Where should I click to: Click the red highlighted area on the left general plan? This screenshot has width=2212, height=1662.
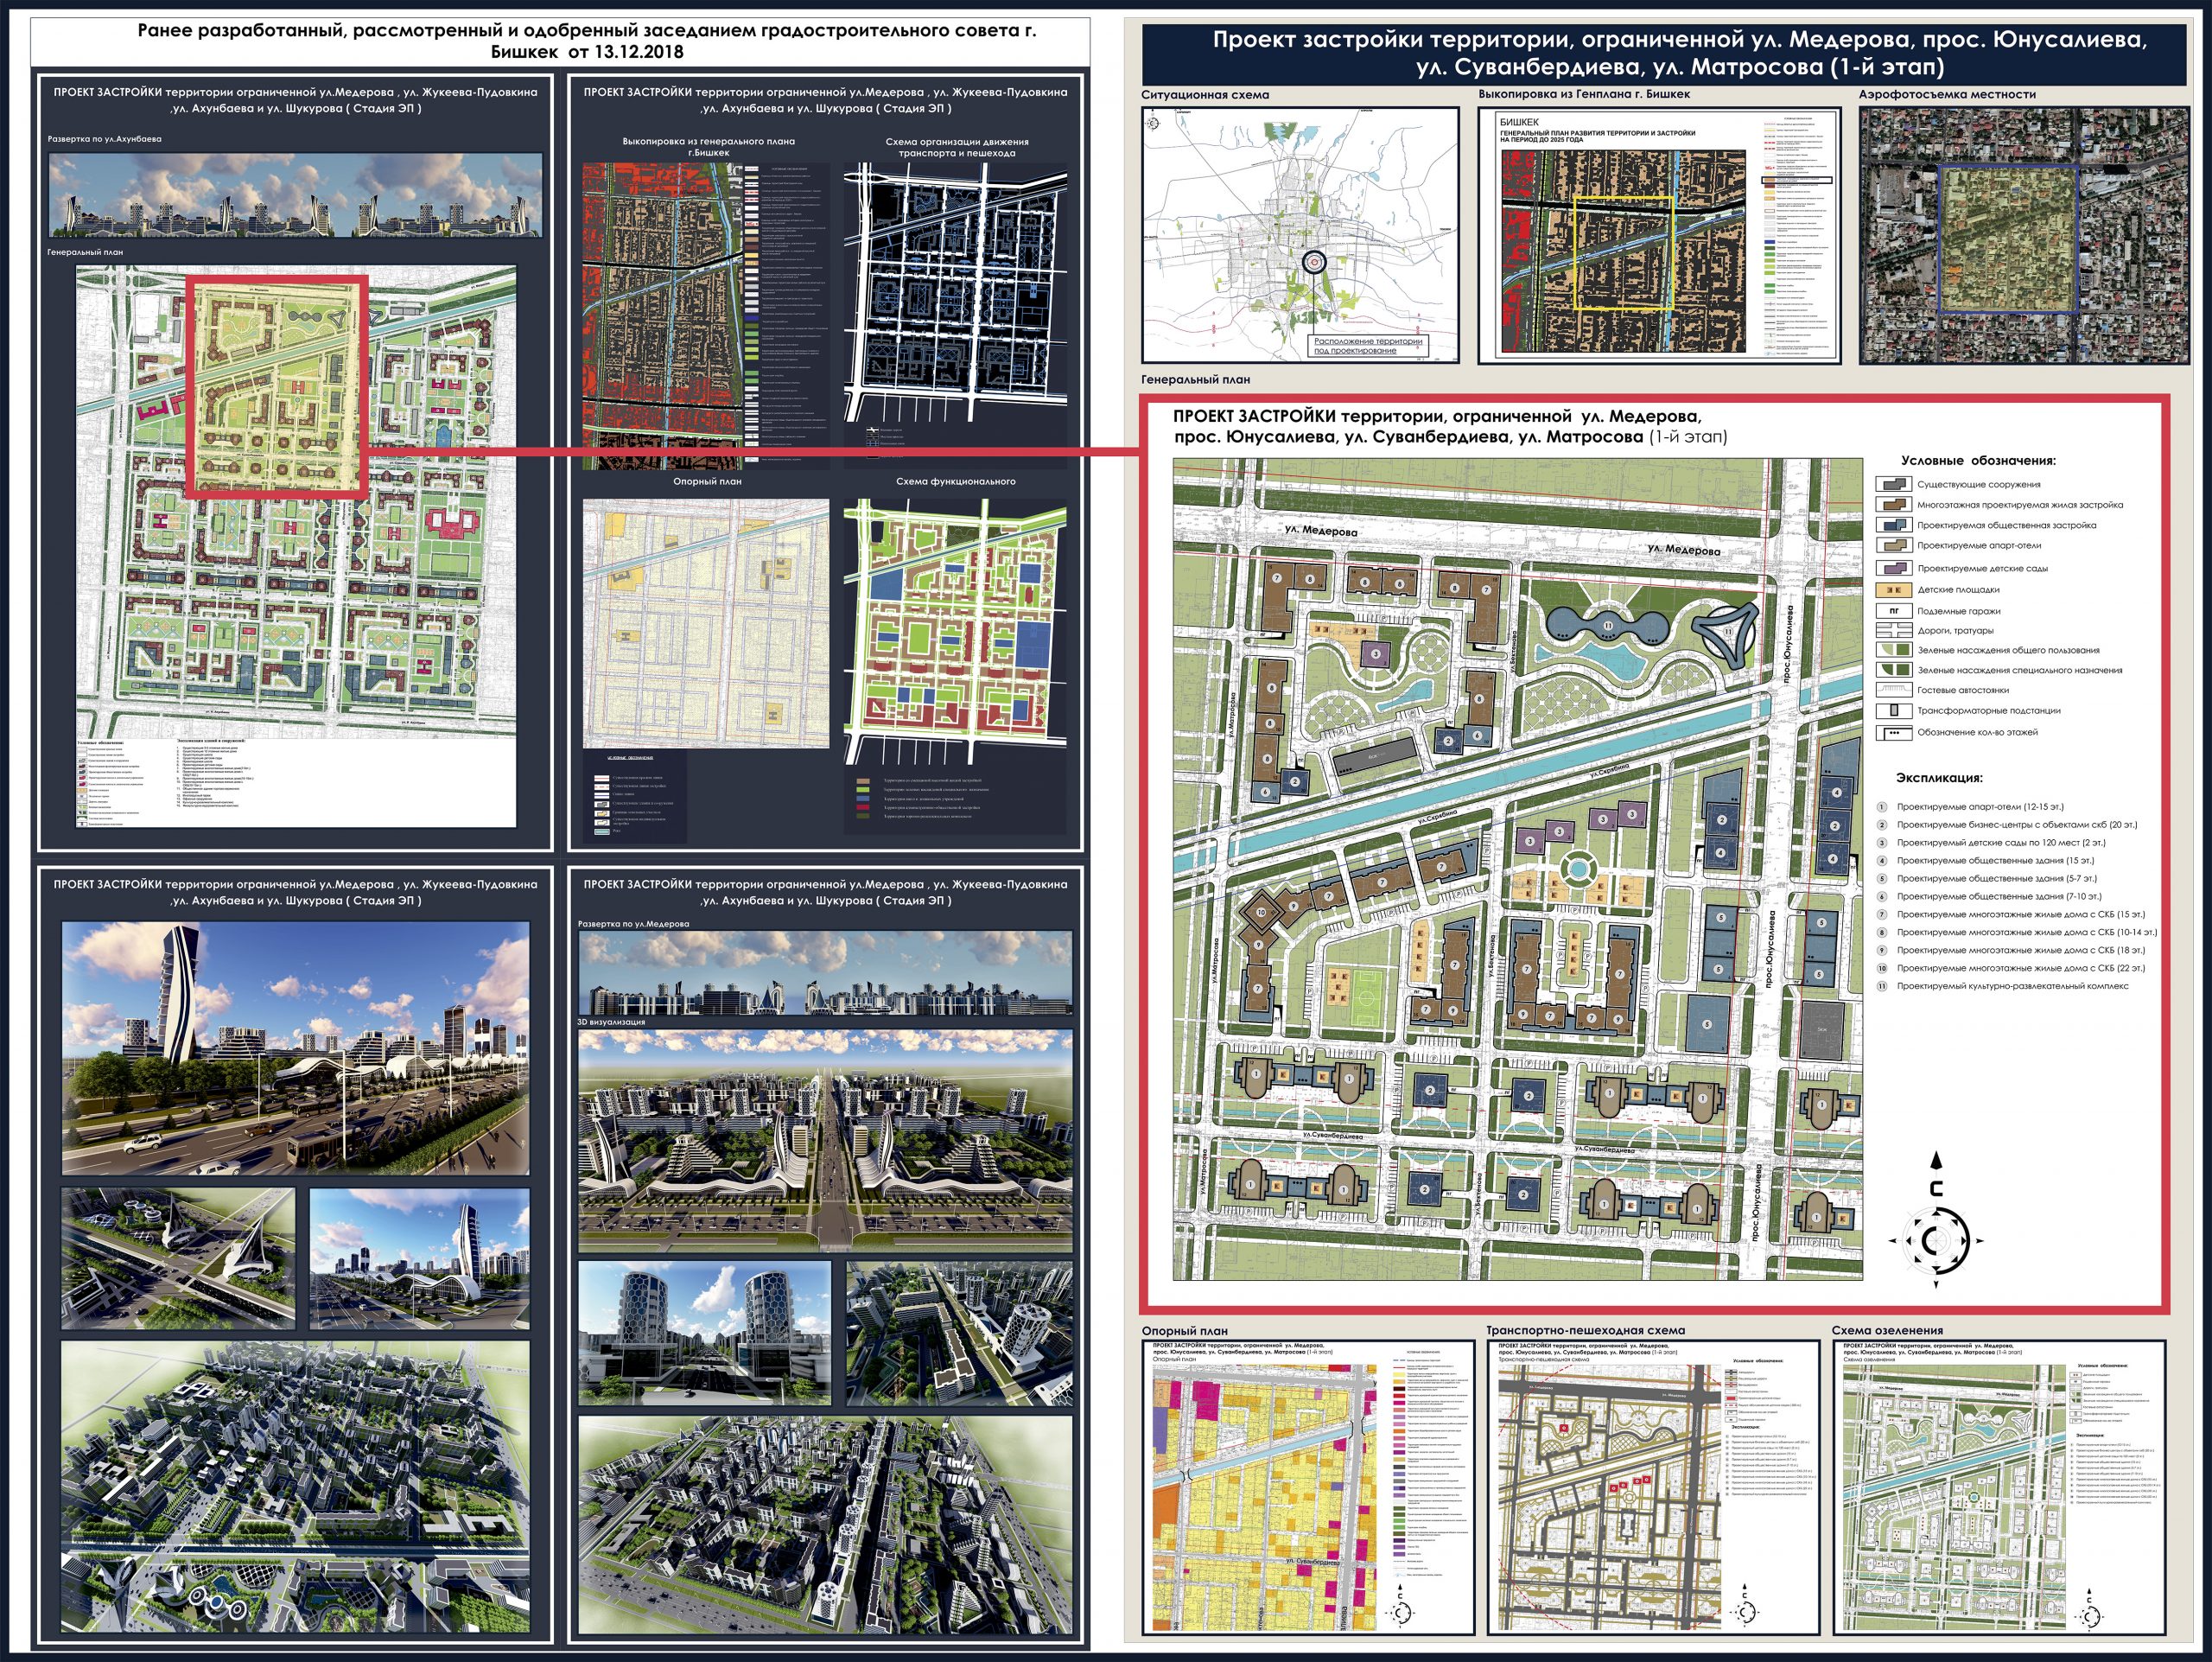pos(277,386)
